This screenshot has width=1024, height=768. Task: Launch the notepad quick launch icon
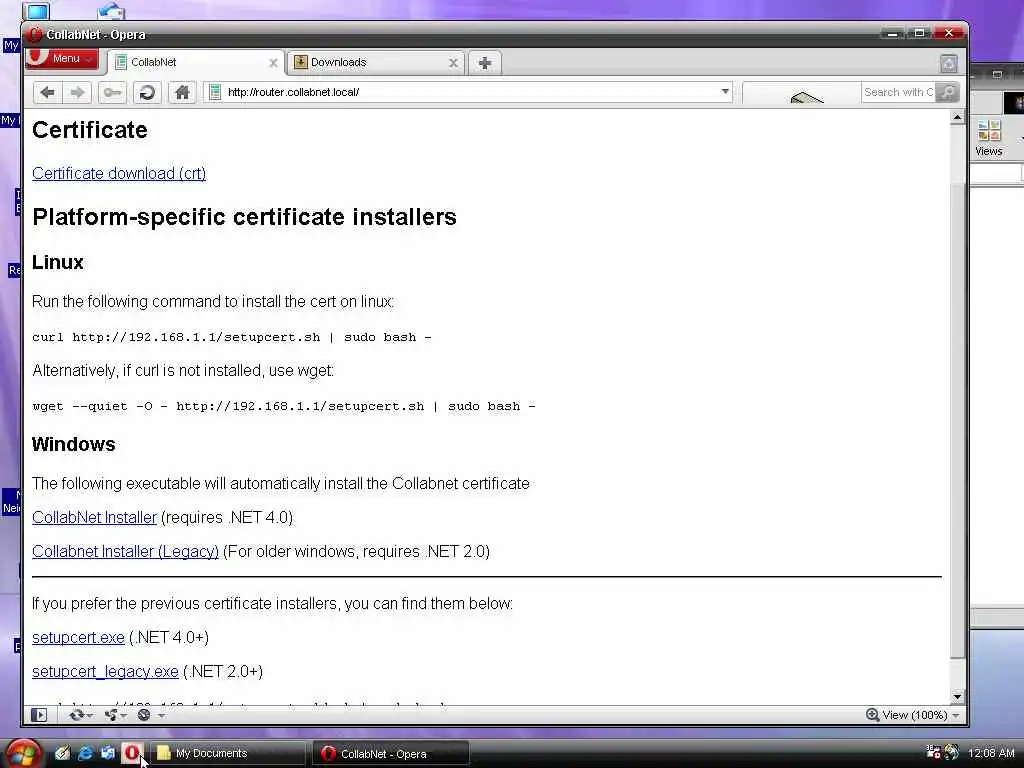[62, 753]
